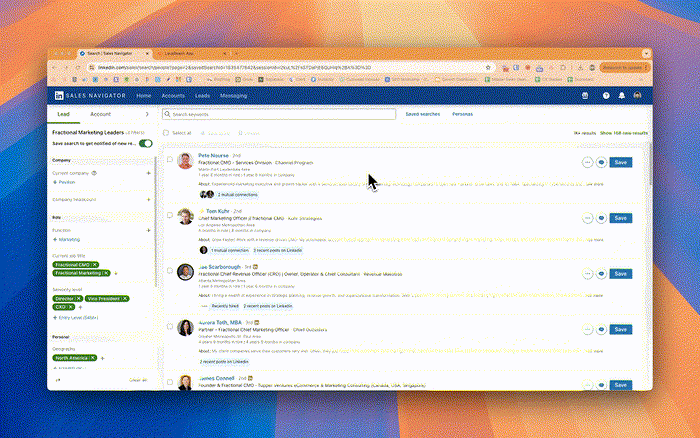Open the notifications bell icon

(621, 96)
